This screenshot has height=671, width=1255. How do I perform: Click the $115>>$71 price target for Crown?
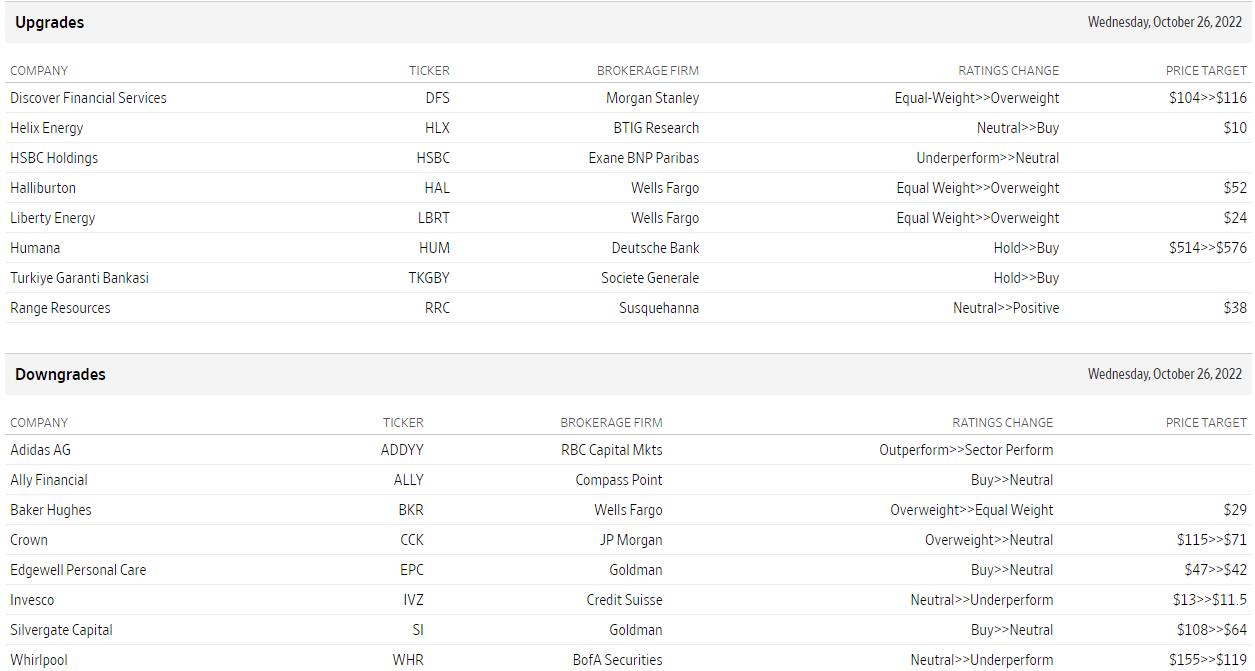tap(1212, 540)
